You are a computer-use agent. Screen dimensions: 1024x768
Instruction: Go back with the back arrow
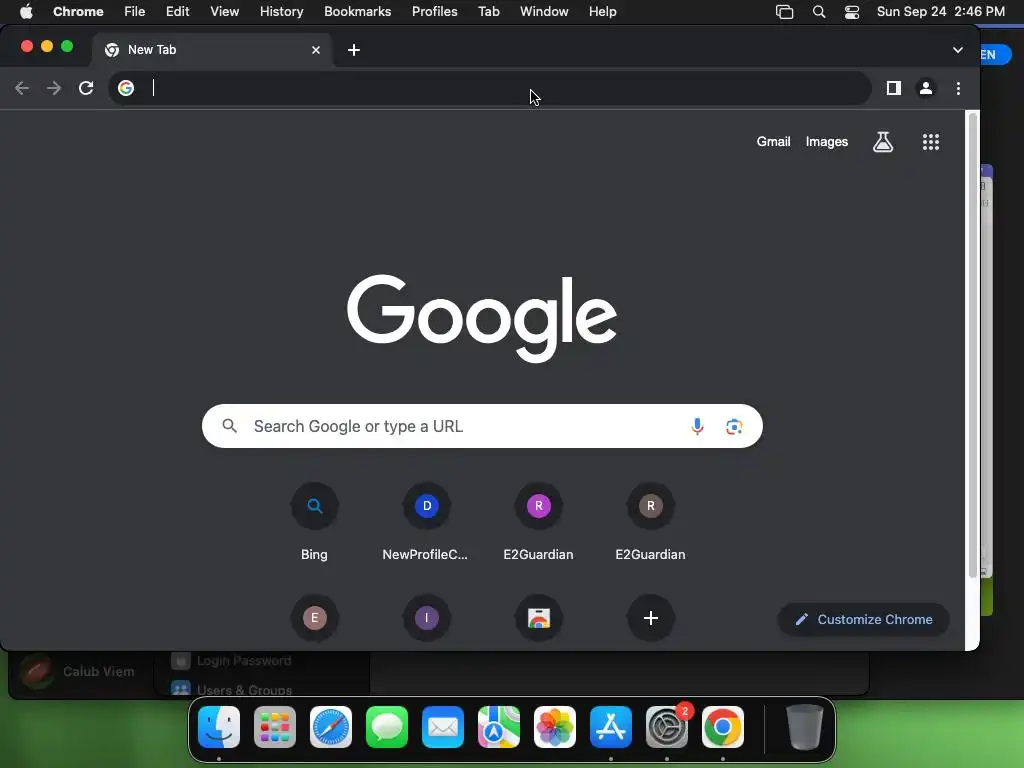click(x=22, y=88)
